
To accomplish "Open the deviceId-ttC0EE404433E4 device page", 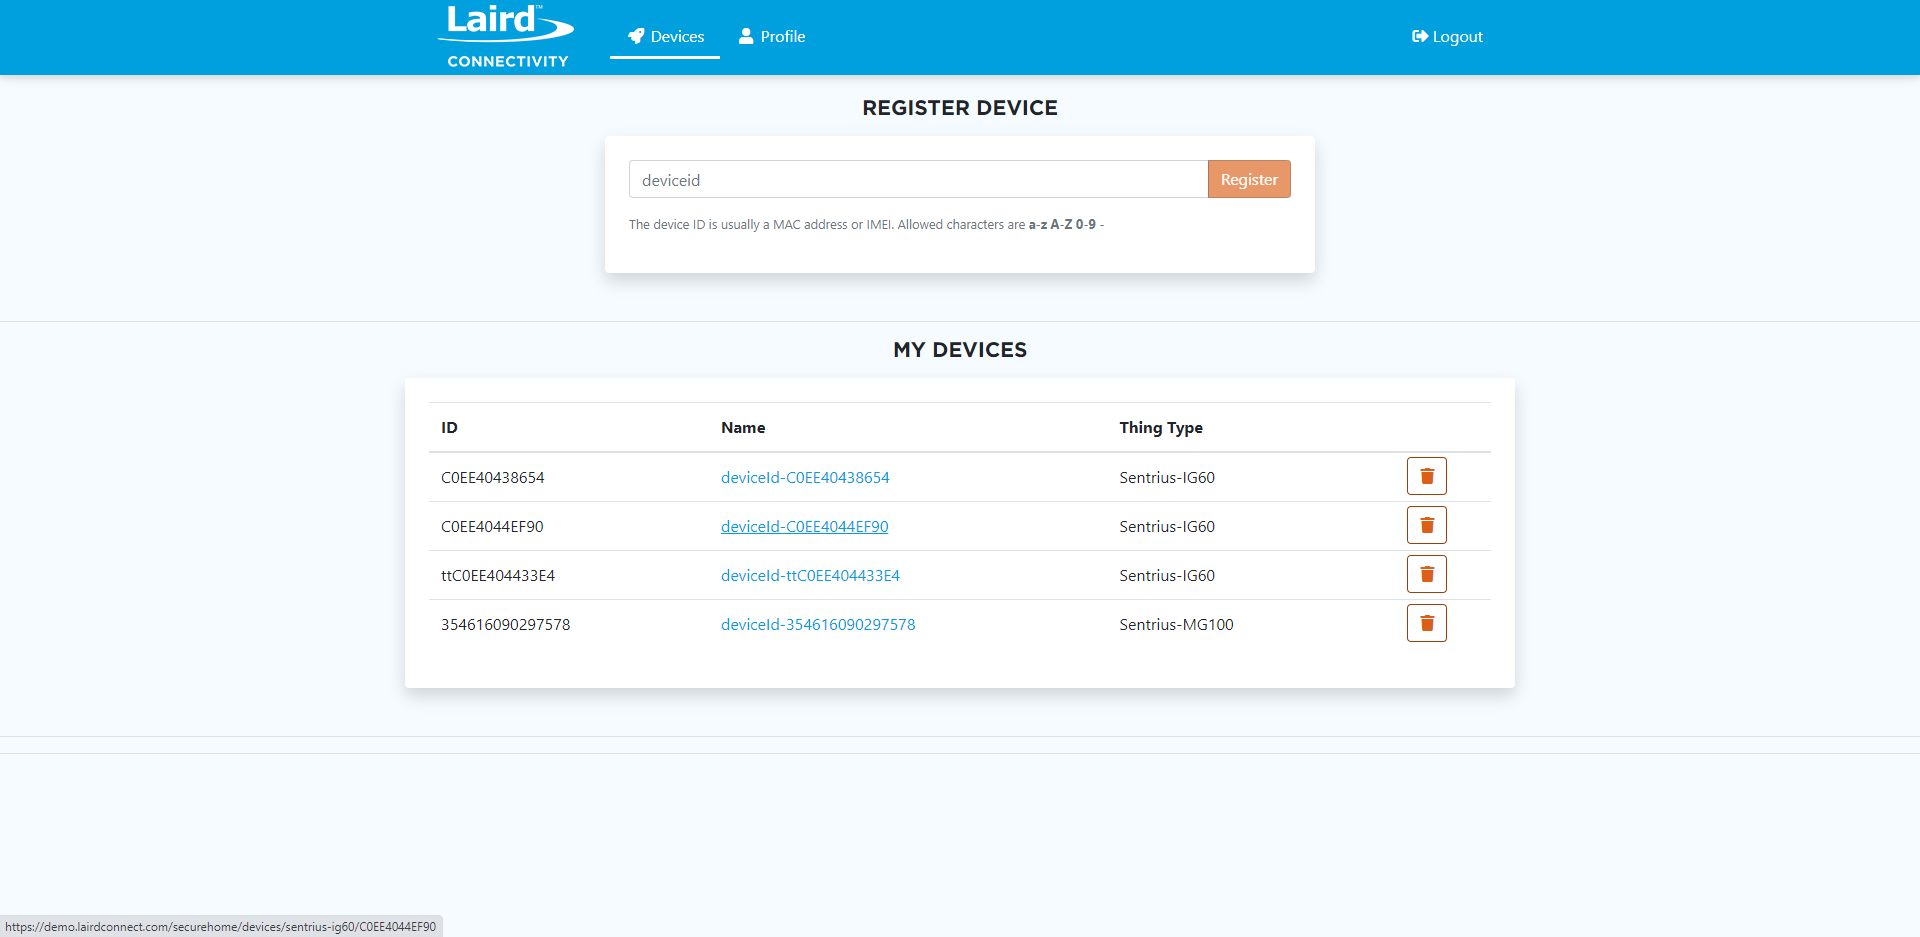I will click(x=810, y=576).
